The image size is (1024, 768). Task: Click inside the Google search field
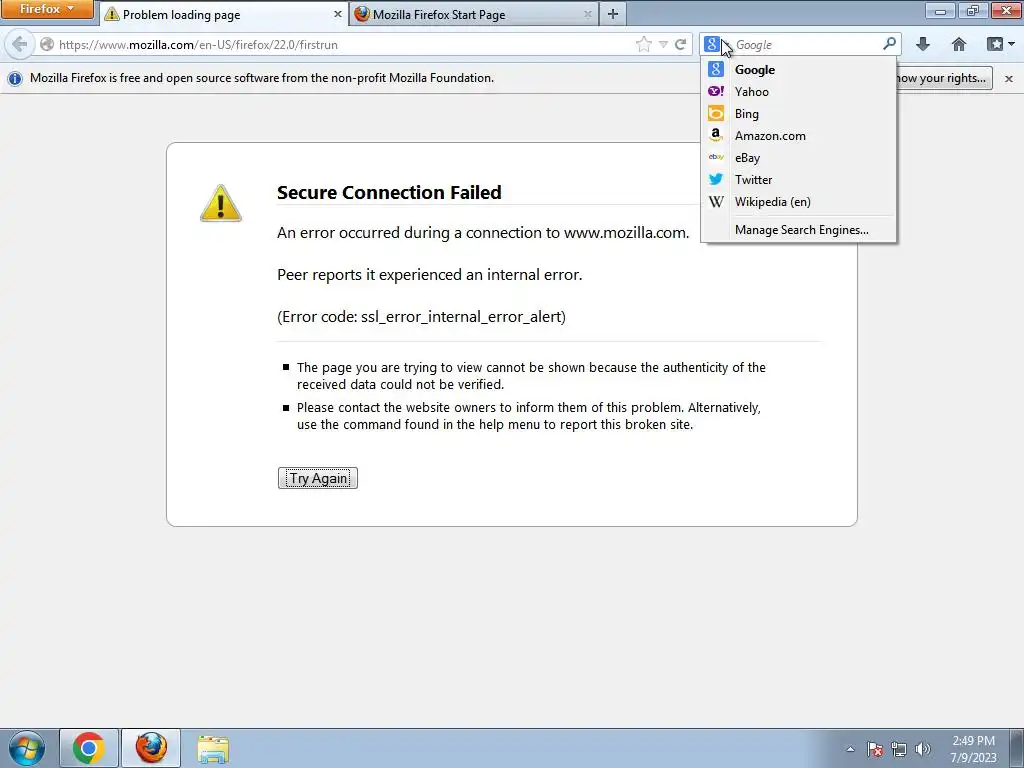coord(807,44)
